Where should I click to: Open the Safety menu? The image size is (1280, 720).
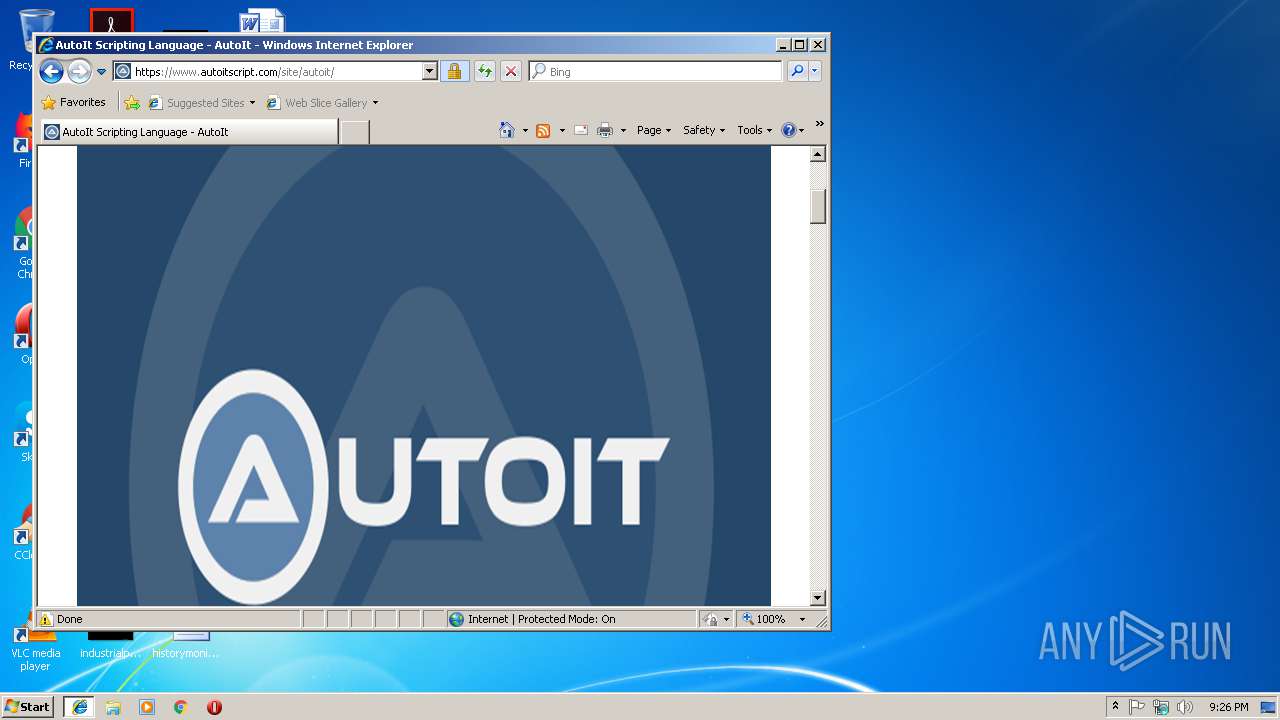tap(704, 130)
